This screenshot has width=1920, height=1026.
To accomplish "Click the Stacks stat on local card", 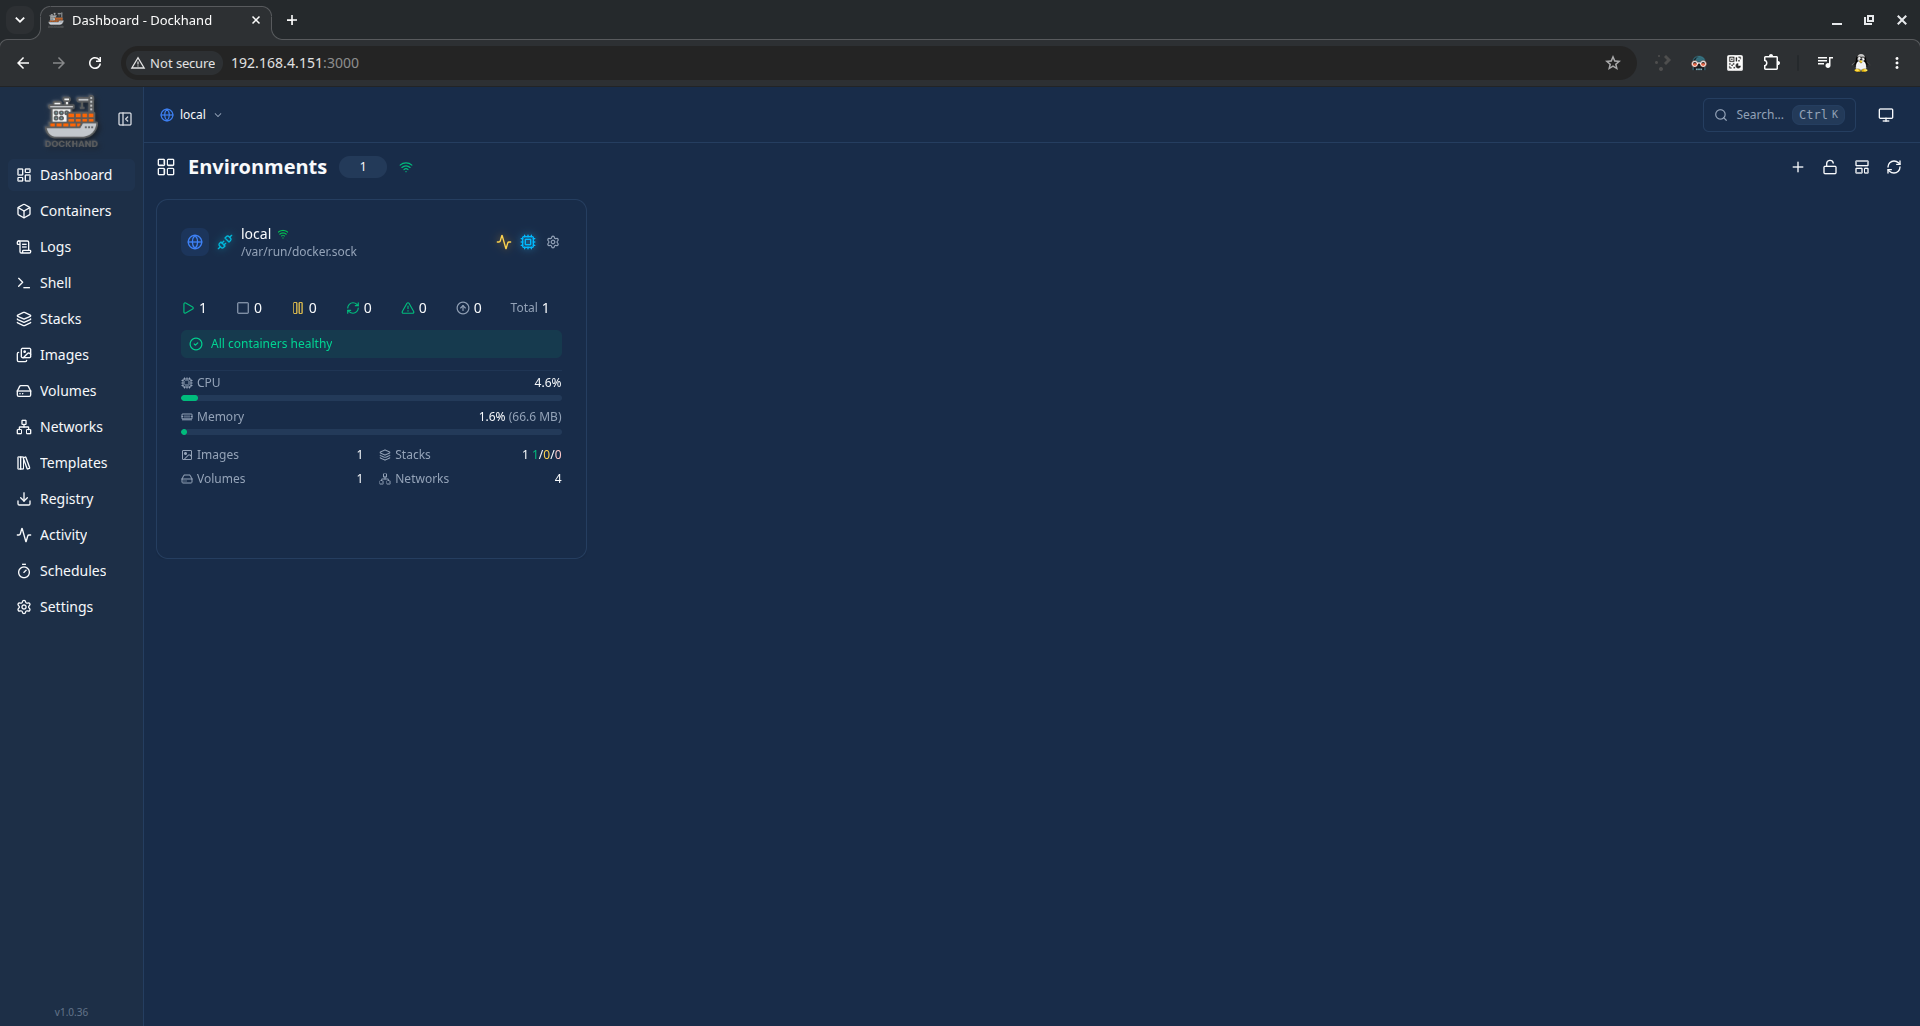I will (x=470, y=455).
